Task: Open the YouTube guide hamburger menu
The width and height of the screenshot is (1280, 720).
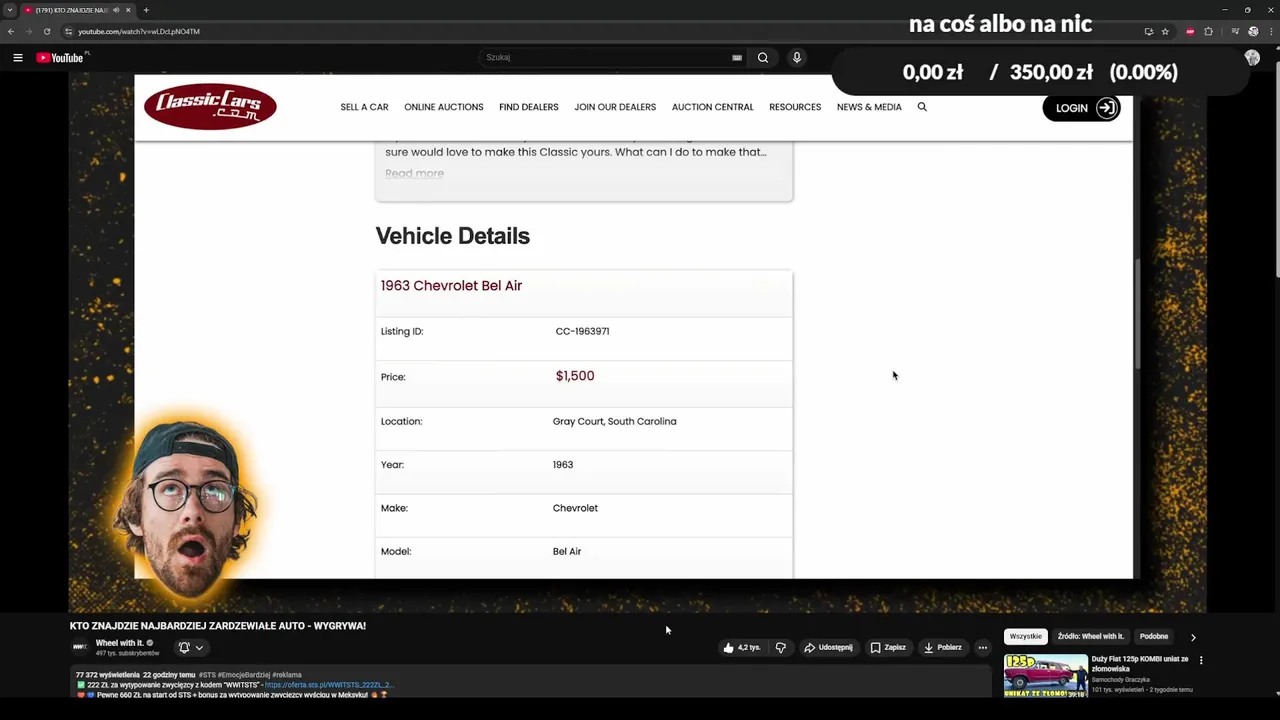Action: click(18, 58)
